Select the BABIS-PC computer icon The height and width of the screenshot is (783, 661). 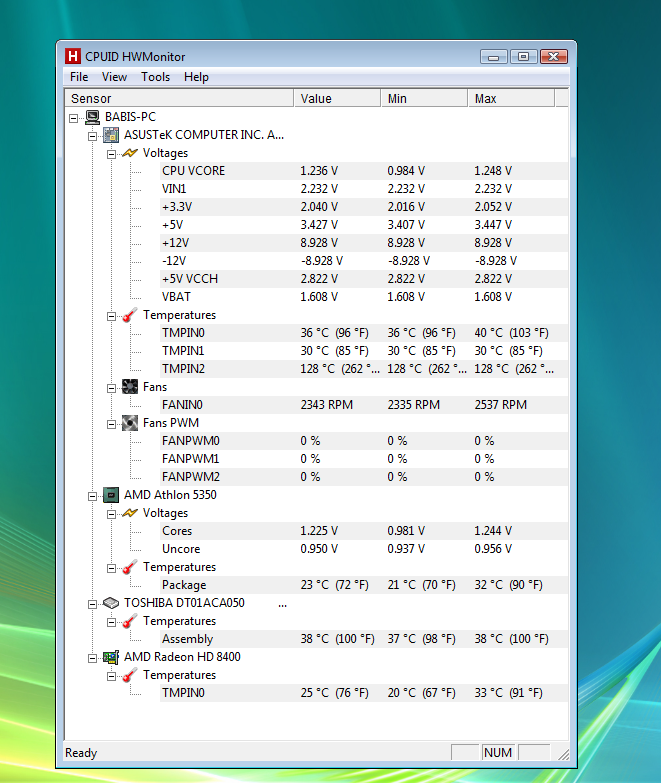[92, 117]
